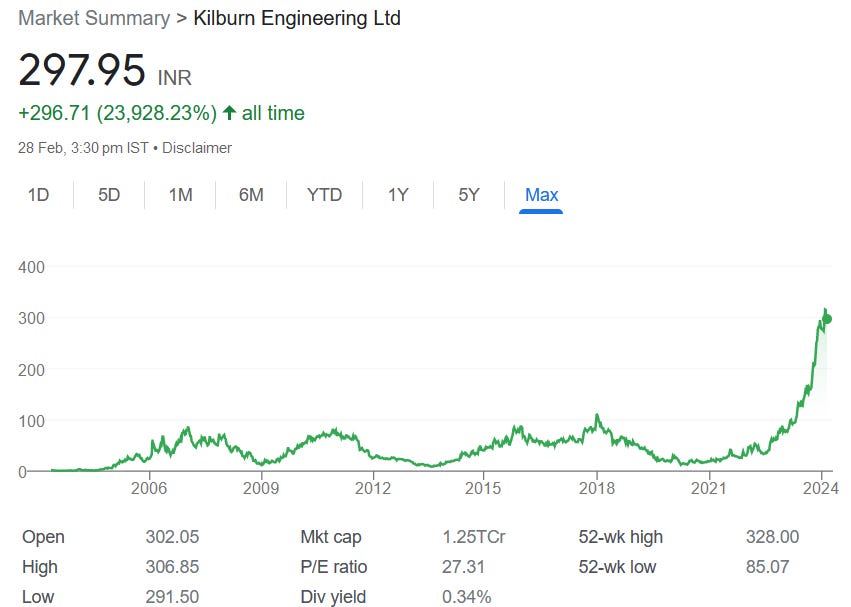Open the Market Summary link

point(94,18)
